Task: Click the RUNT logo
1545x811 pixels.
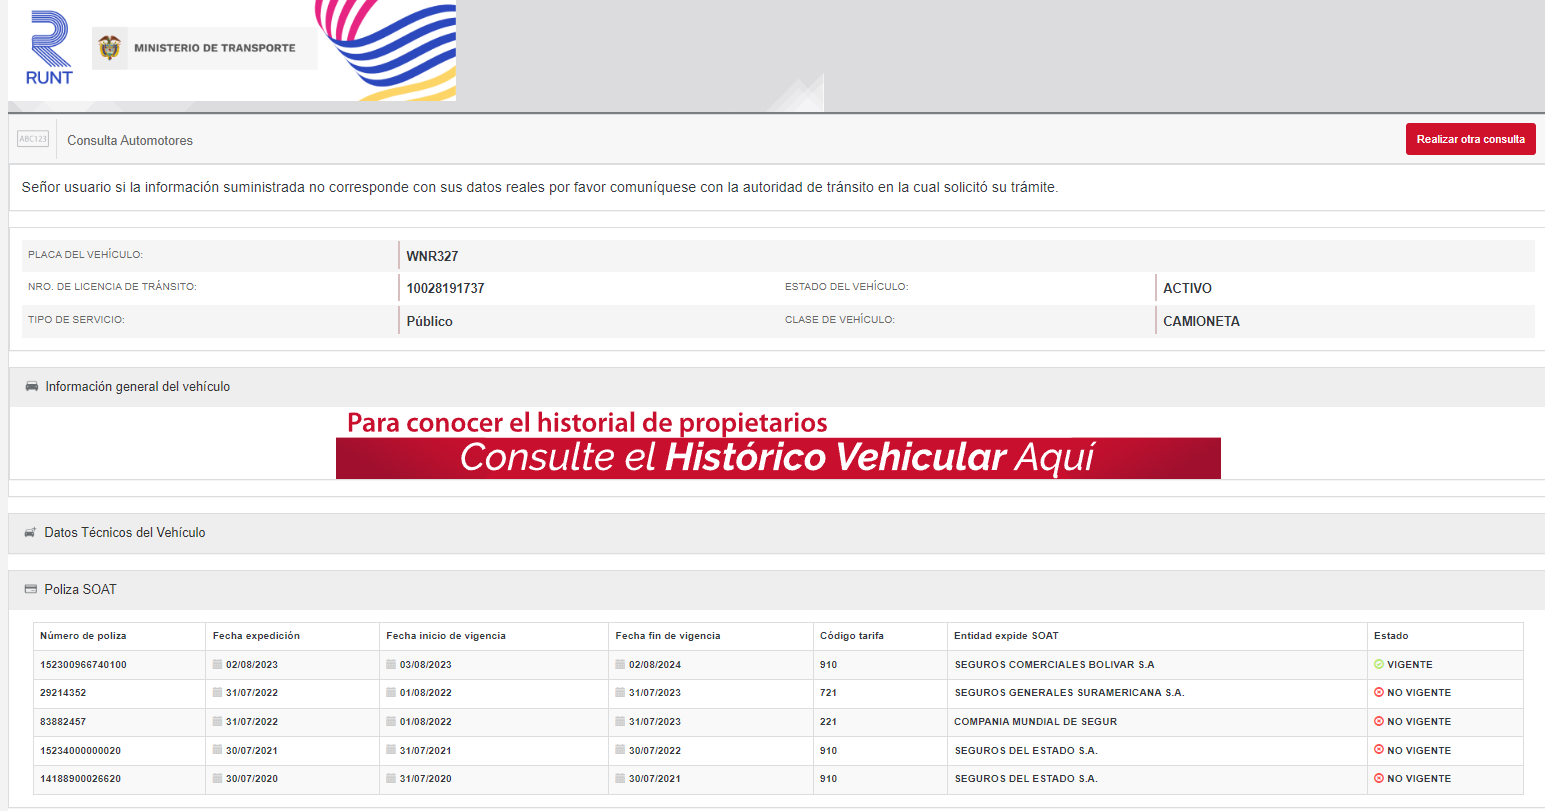Action: (49, 48)
